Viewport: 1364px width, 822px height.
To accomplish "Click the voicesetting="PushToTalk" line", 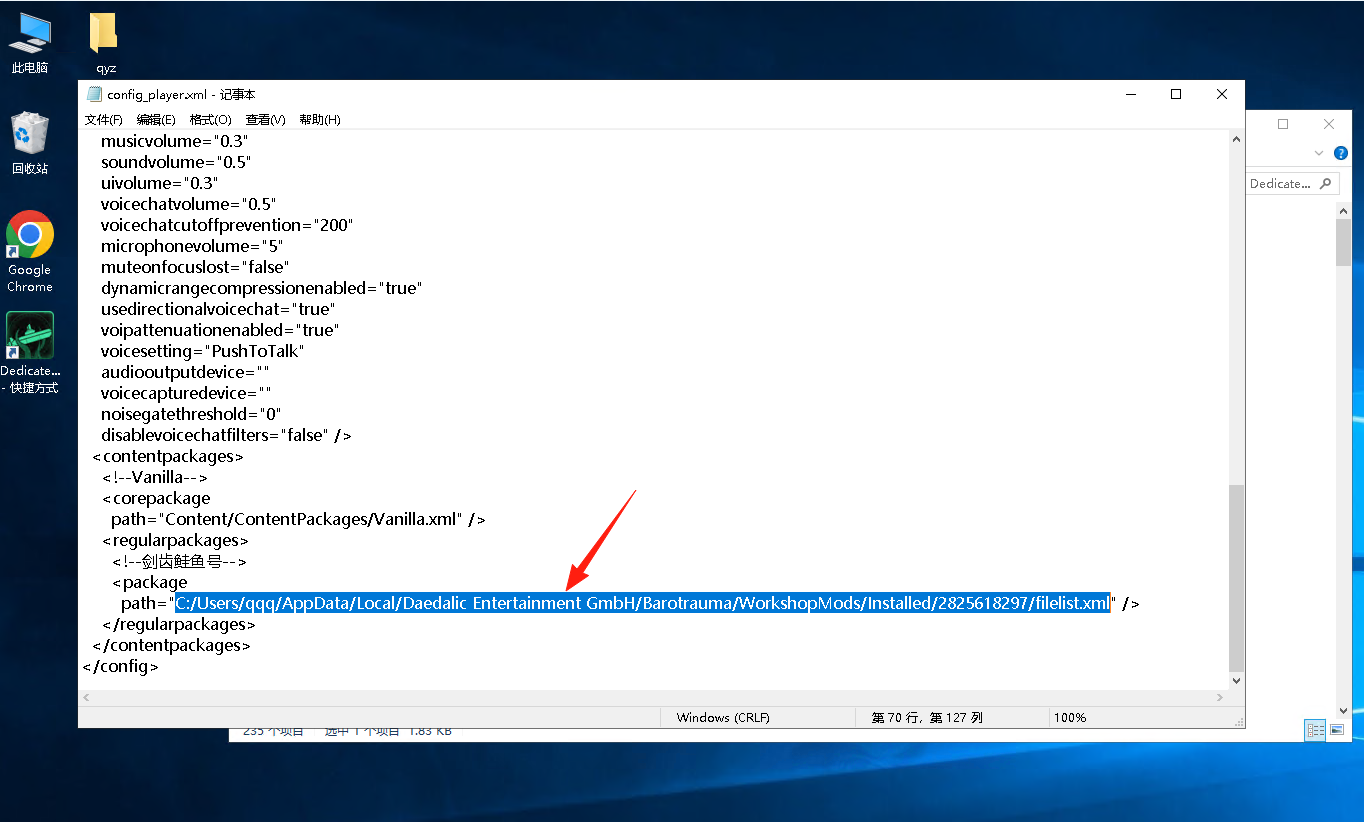I will coord(203,351).
